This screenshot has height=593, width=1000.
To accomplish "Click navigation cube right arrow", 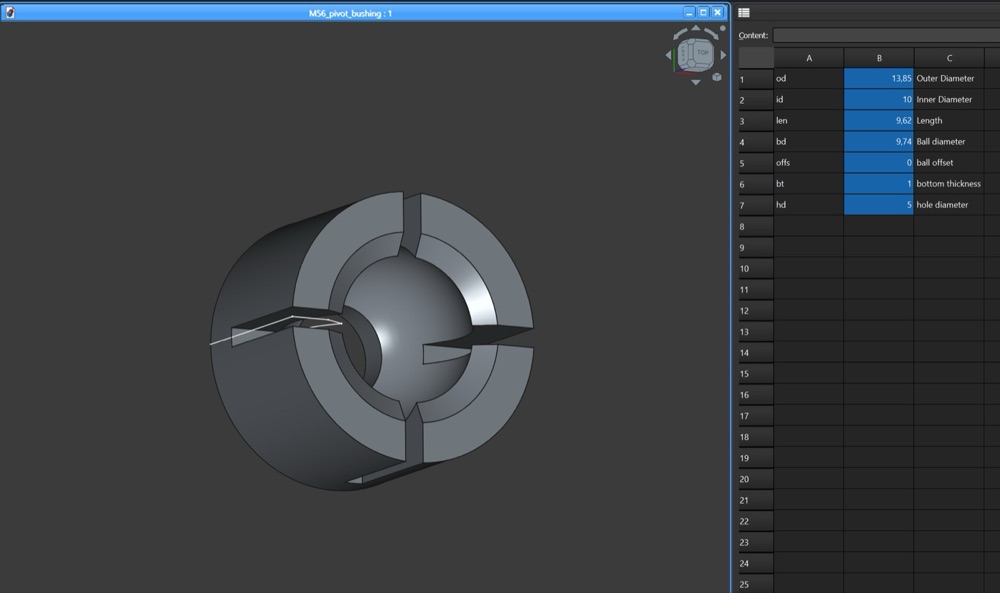I will [723, 55].
